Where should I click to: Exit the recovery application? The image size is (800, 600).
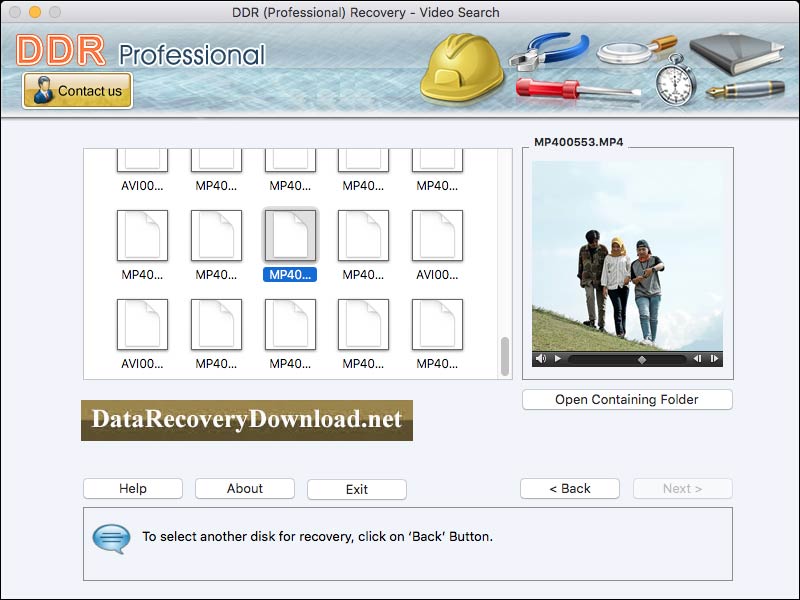click(x=356, y=488)
